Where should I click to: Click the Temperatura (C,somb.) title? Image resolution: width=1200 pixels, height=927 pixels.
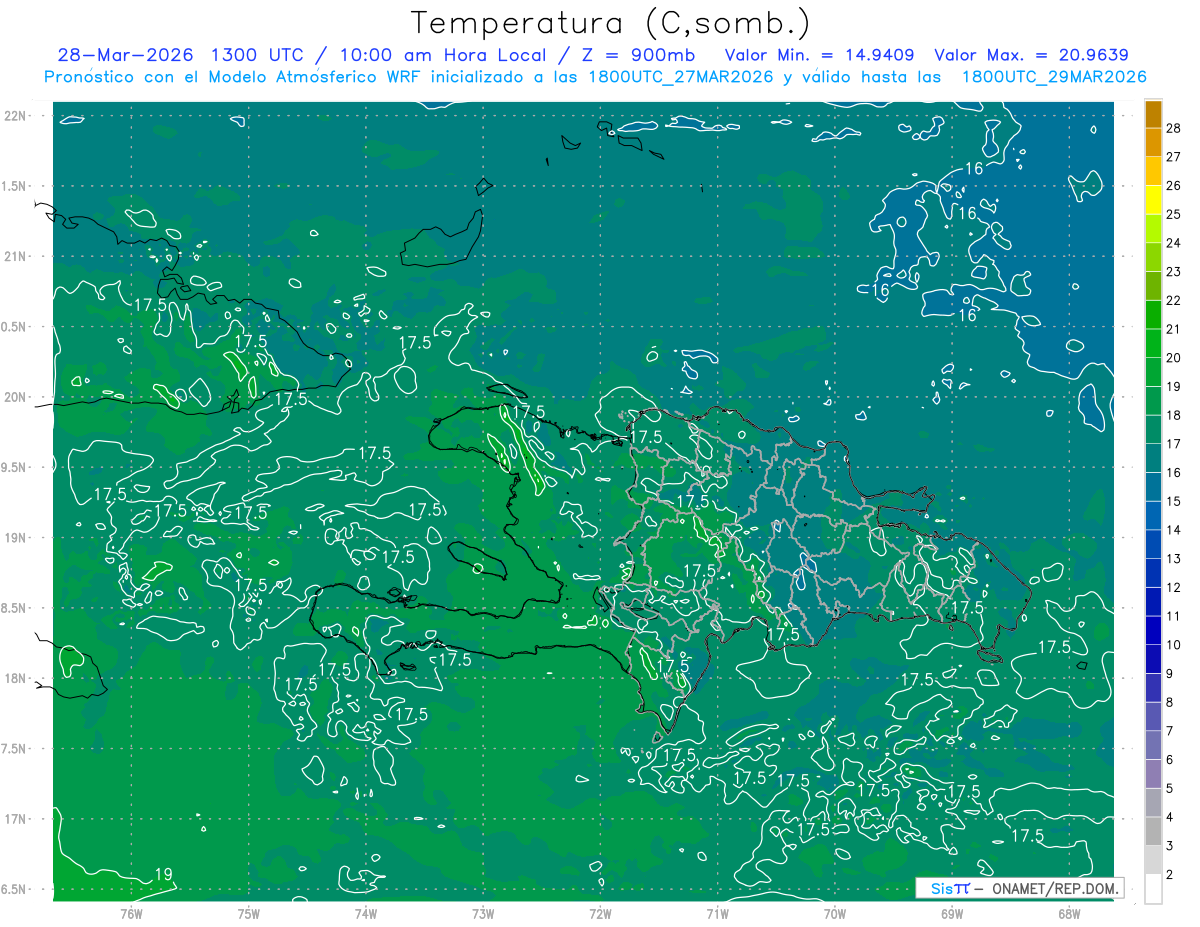pos(611,22)
